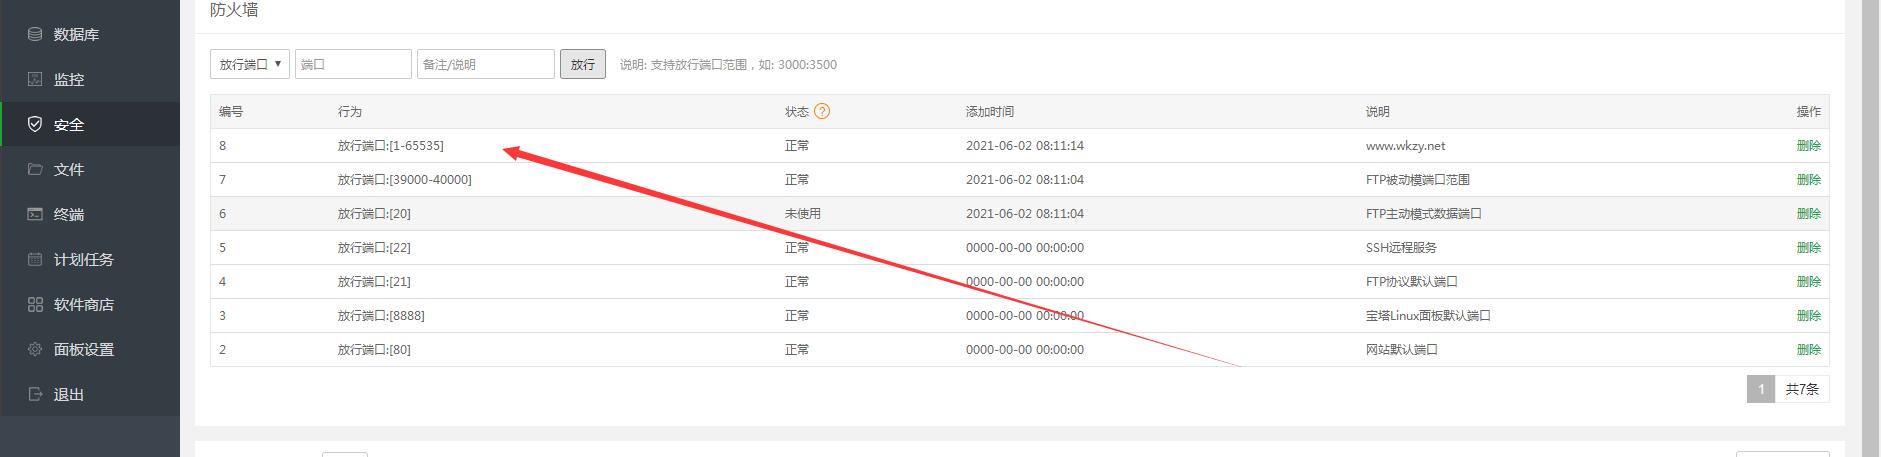Click the 端口 port input field

(x=353, y=64)
